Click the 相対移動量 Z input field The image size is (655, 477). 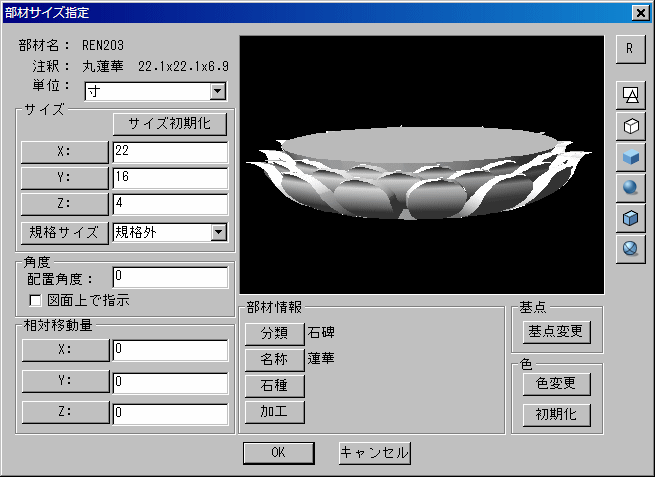[x=170, y=414]
